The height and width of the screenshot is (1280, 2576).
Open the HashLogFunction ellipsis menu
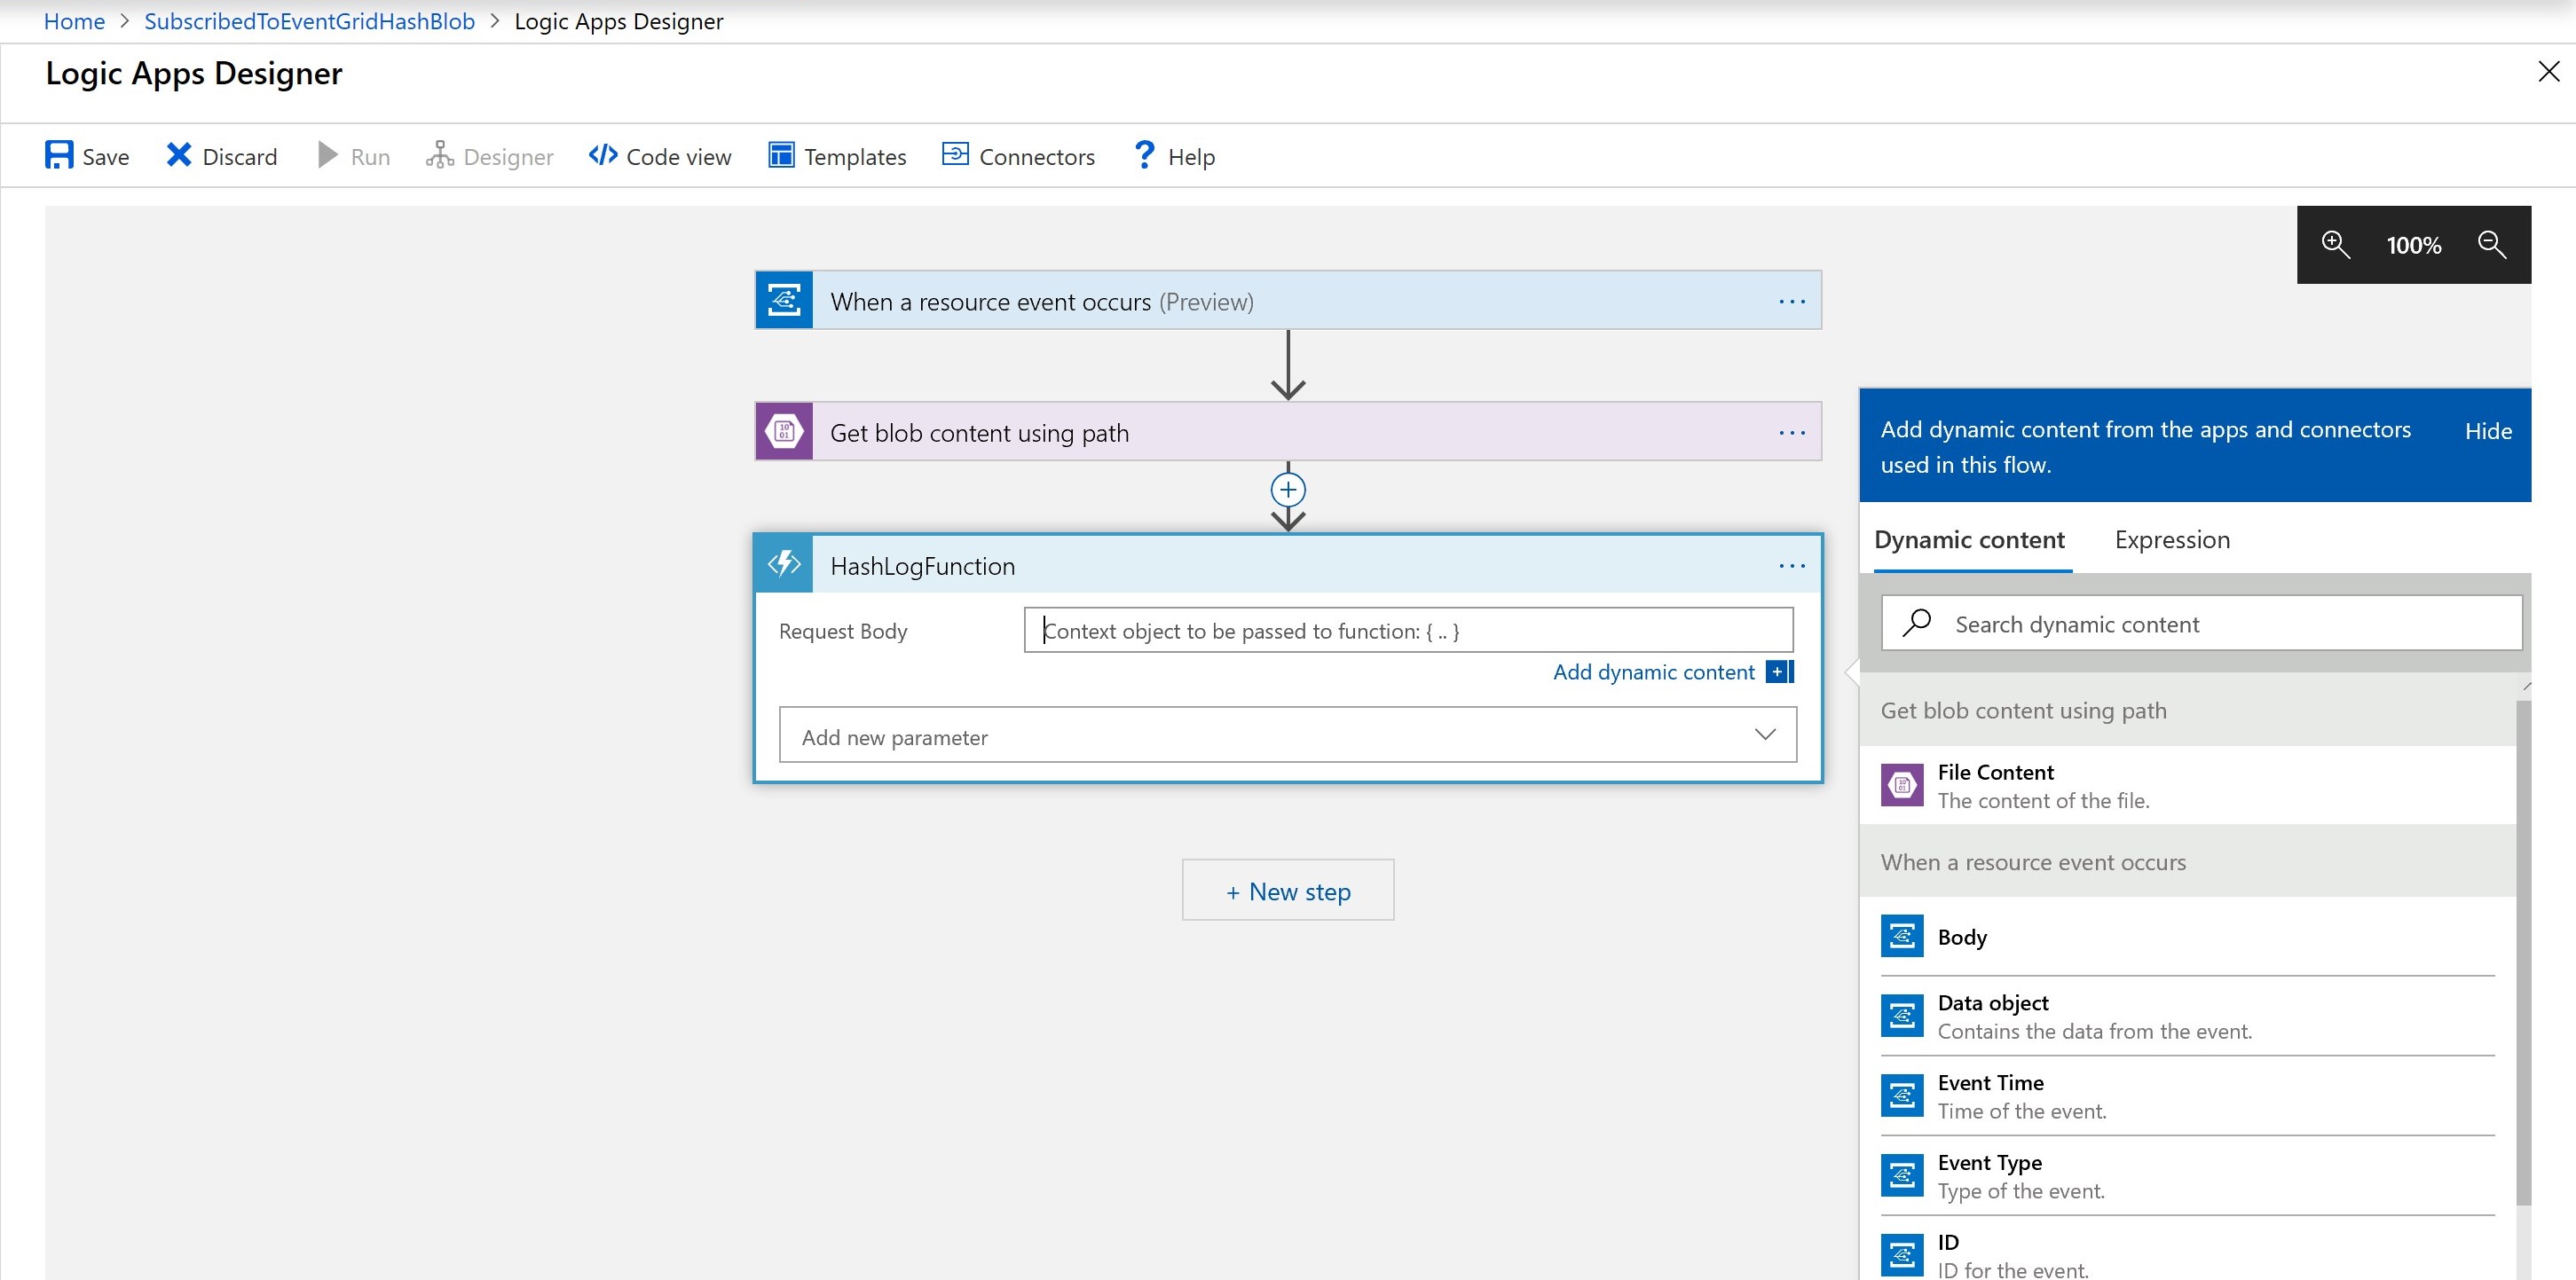(x=1791, y=566)
